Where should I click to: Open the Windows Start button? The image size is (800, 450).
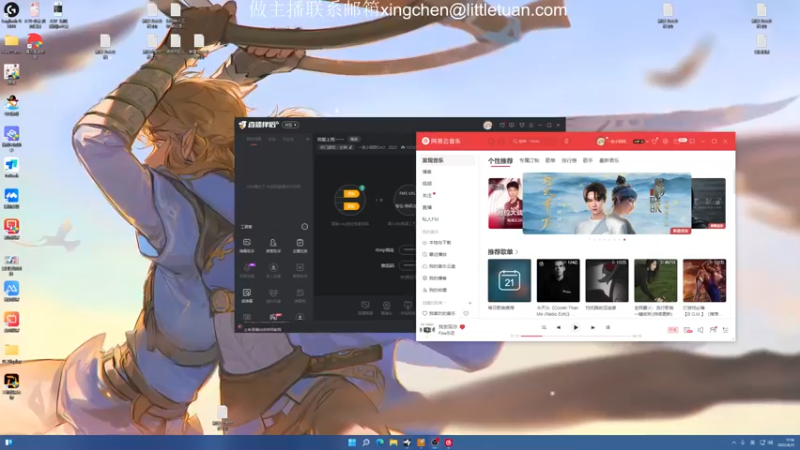pos(352,442)
